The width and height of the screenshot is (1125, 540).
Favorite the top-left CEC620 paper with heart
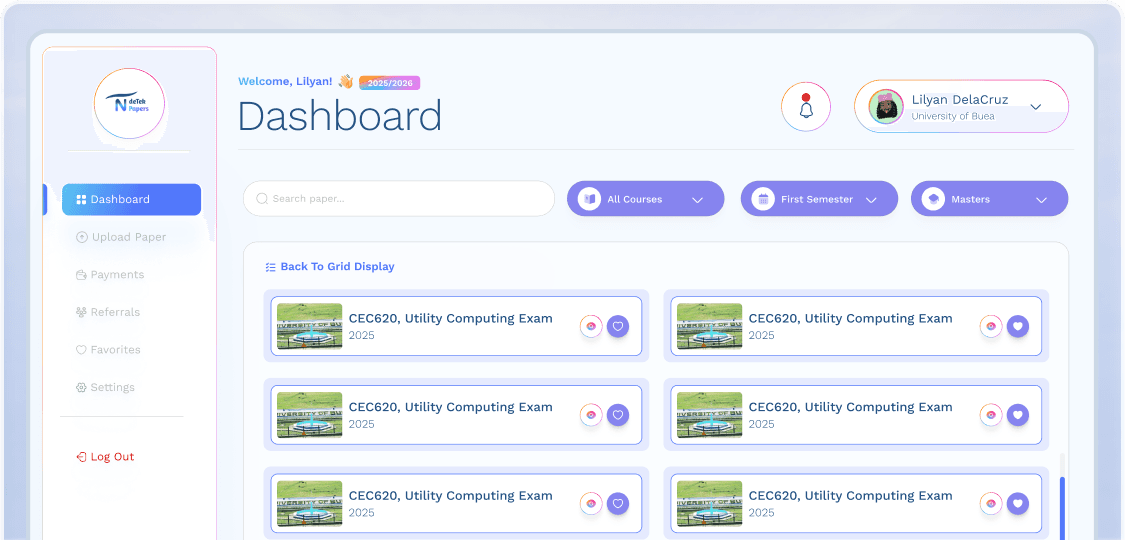pyautogui.click(x=618, y=326)
